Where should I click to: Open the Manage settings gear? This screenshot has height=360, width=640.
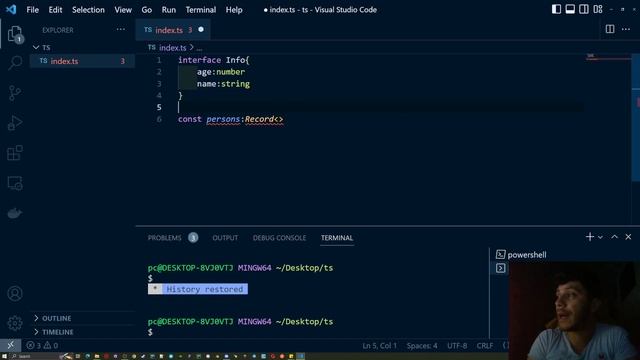(15, 323)
